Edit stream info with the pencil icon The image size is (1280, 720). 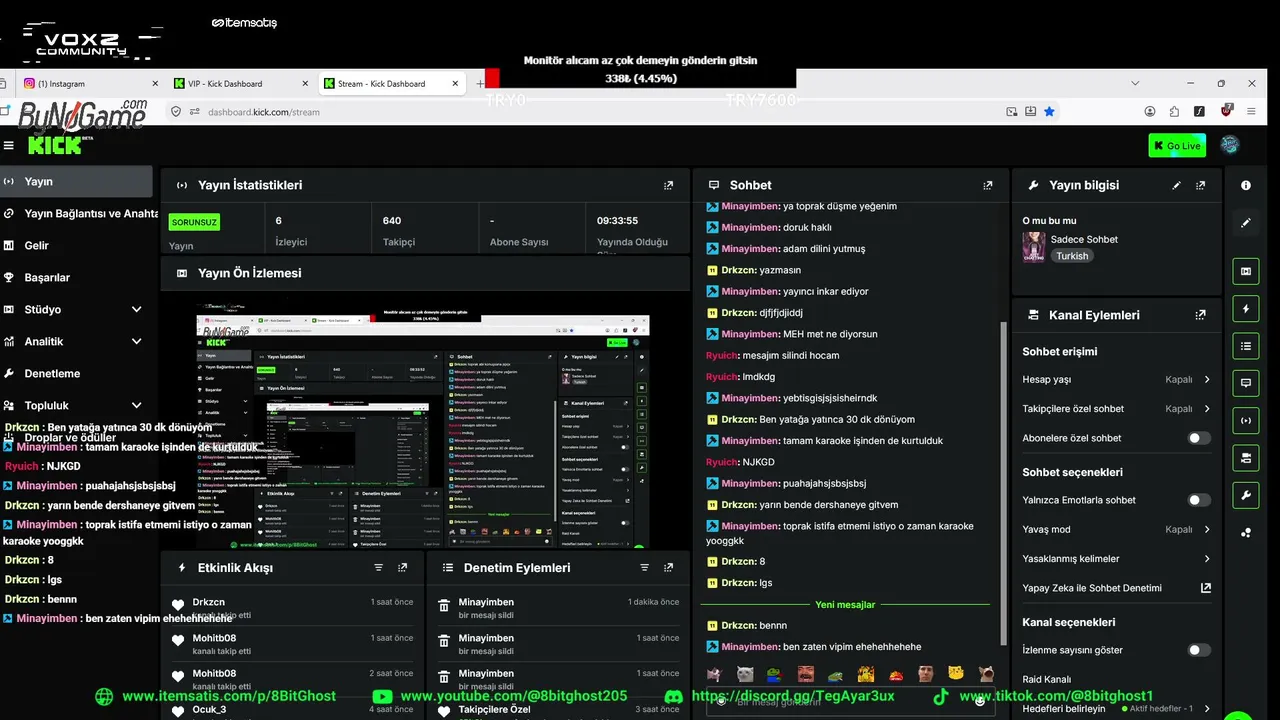coord(1177,185)
